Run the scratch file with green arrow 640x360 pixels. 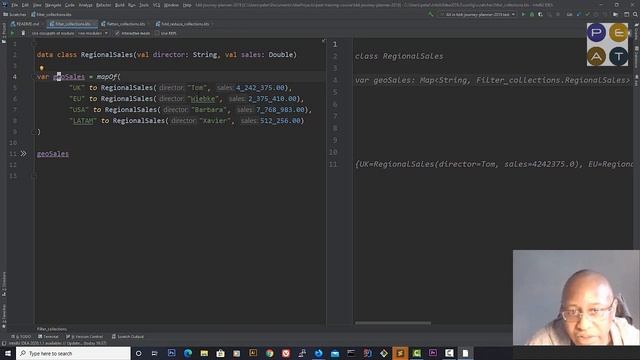(x=13, y=33)
